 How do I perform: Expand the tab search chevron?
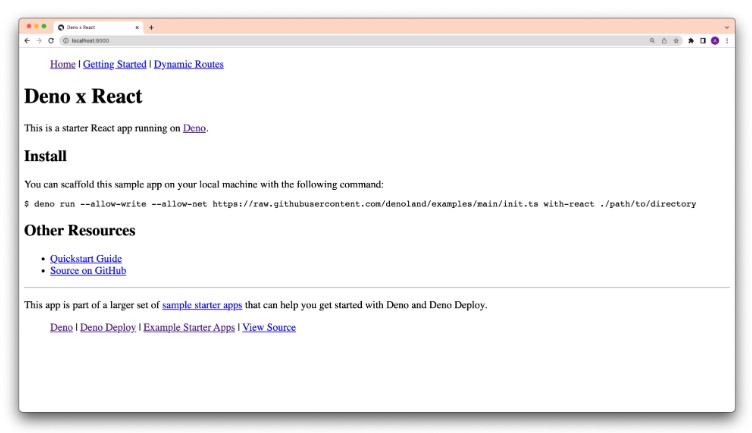click(727, 27)
